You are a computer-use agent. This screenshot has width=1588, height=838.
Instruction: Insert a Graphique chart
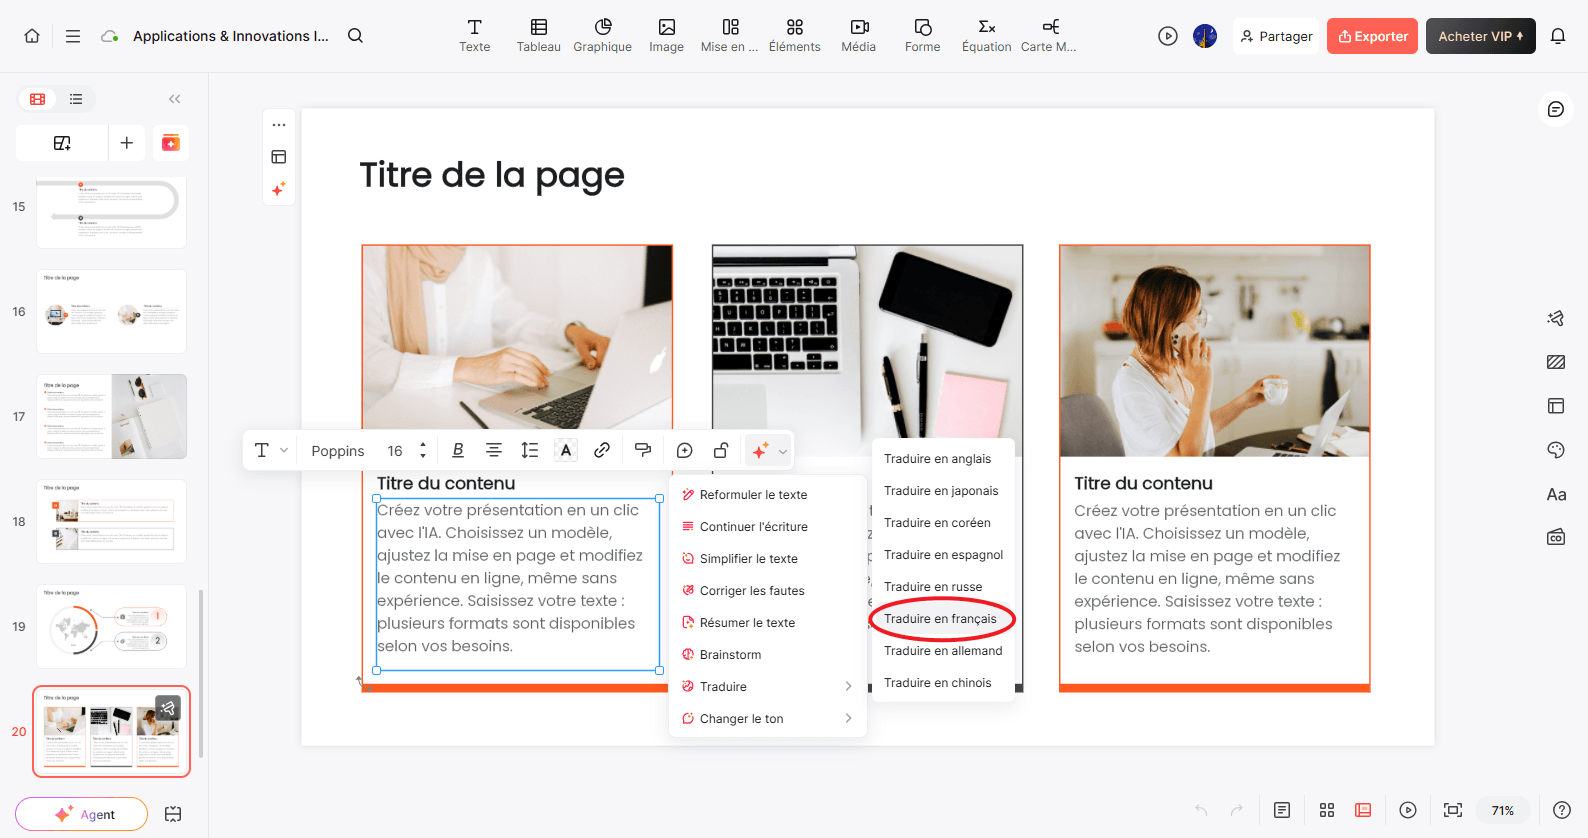pyautogui.click(x=602, y=36)
